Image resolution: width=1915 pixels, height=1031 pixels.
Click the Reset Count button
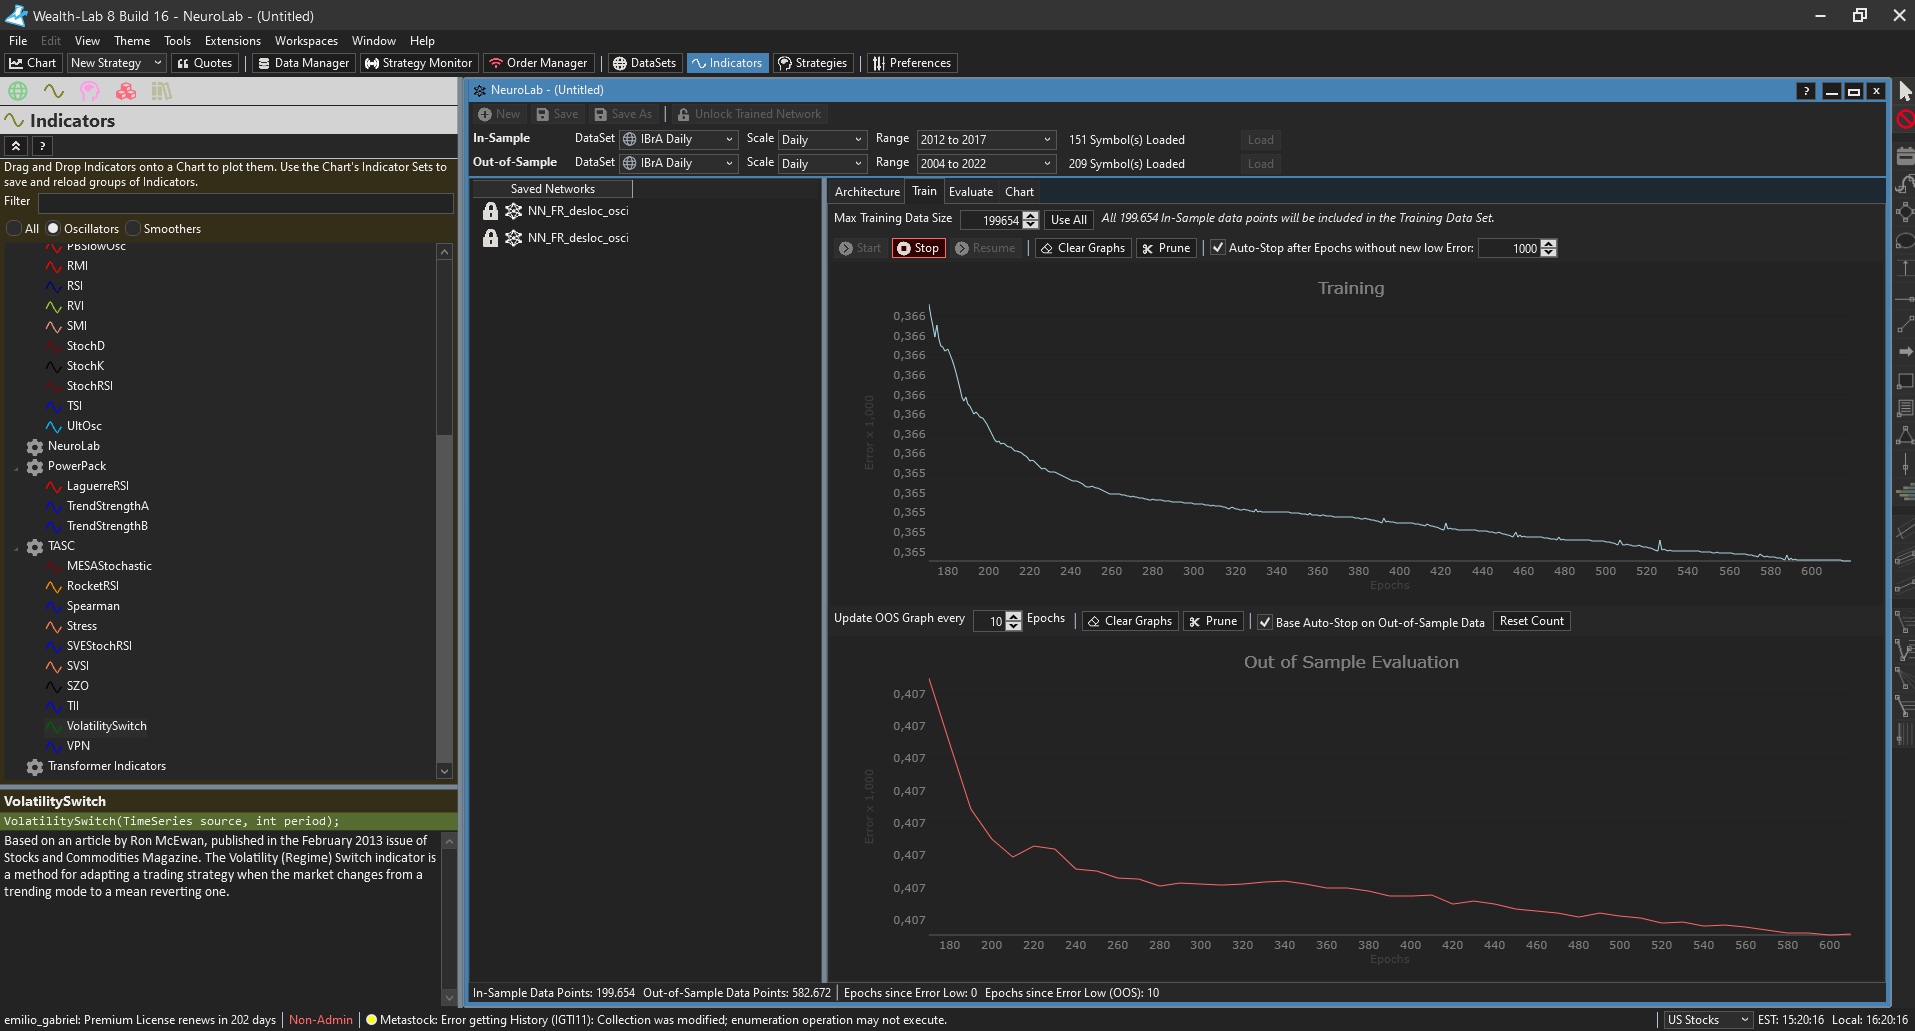coord(1531,621)
